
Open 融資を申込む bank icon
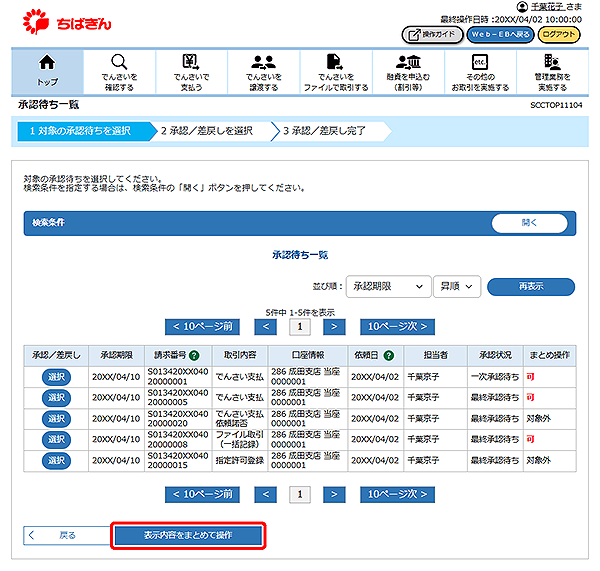408,62
